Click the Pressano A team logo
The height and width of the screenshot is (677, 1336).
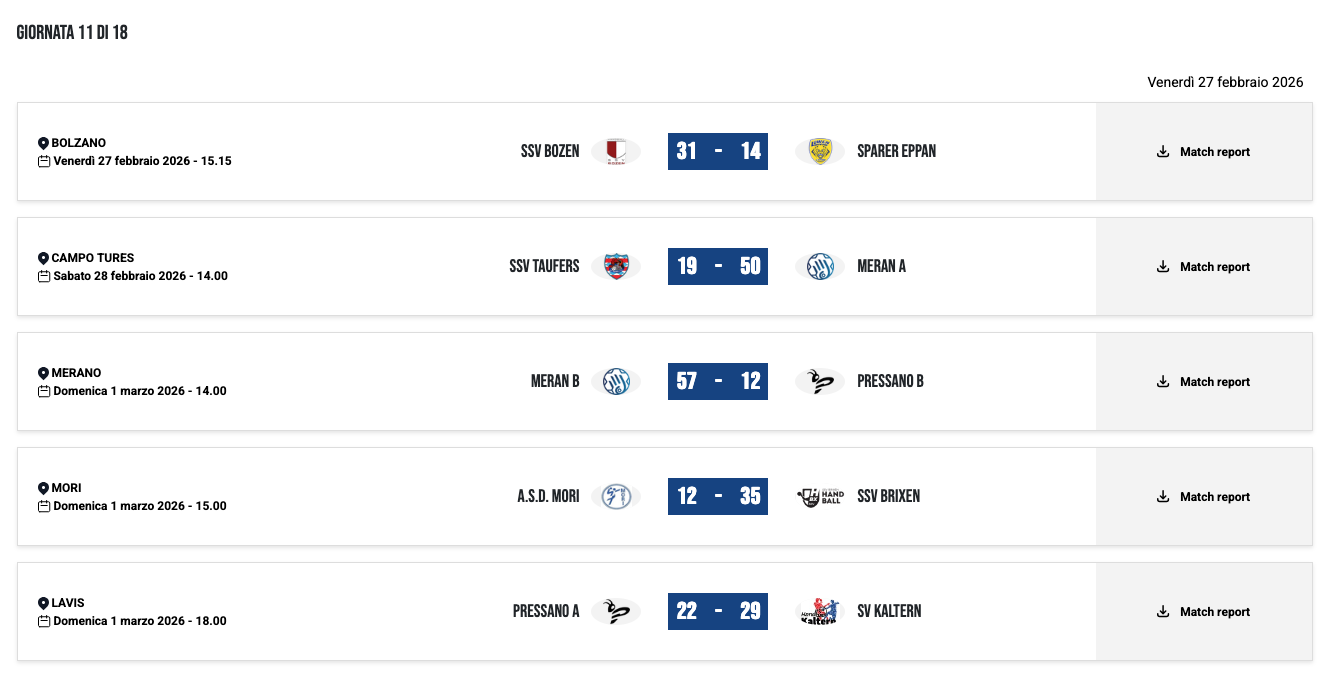[616, 612]
